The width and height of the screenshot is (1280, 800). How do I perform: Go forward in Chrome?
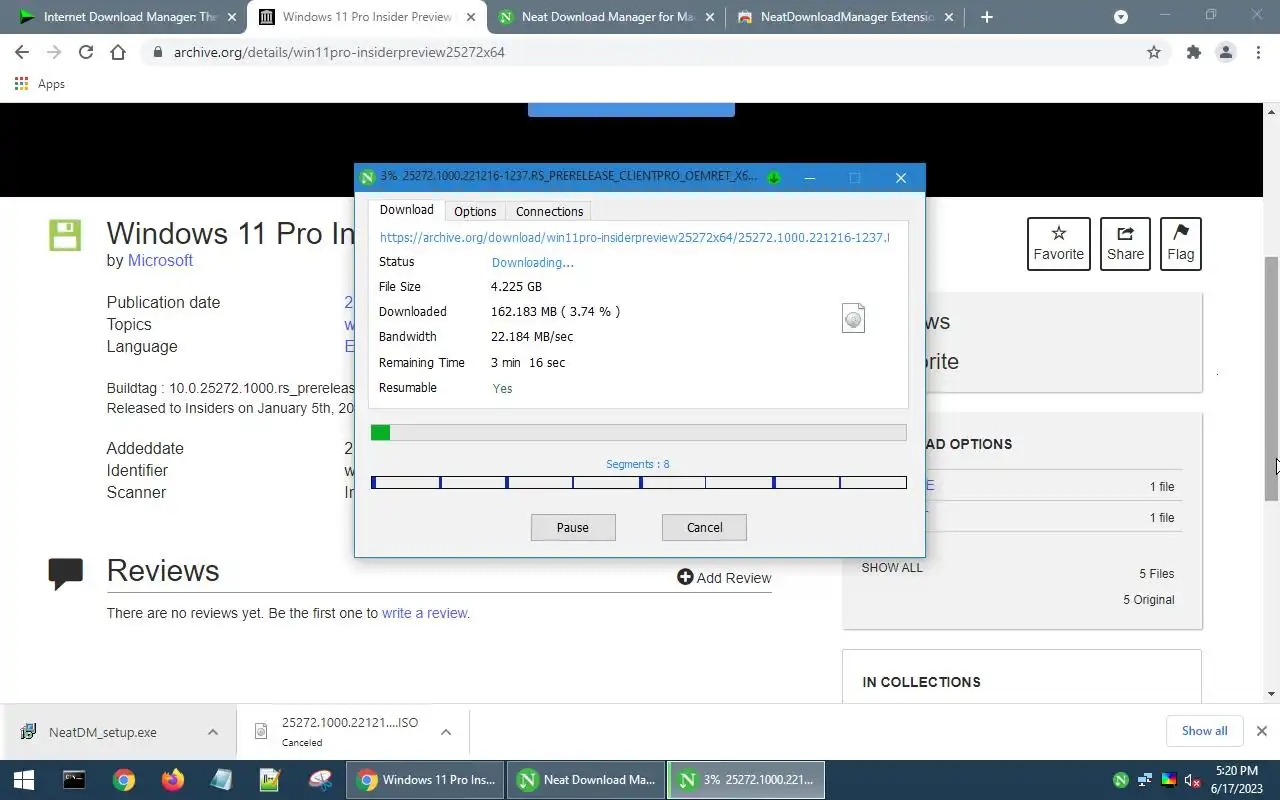coord(54,52)
